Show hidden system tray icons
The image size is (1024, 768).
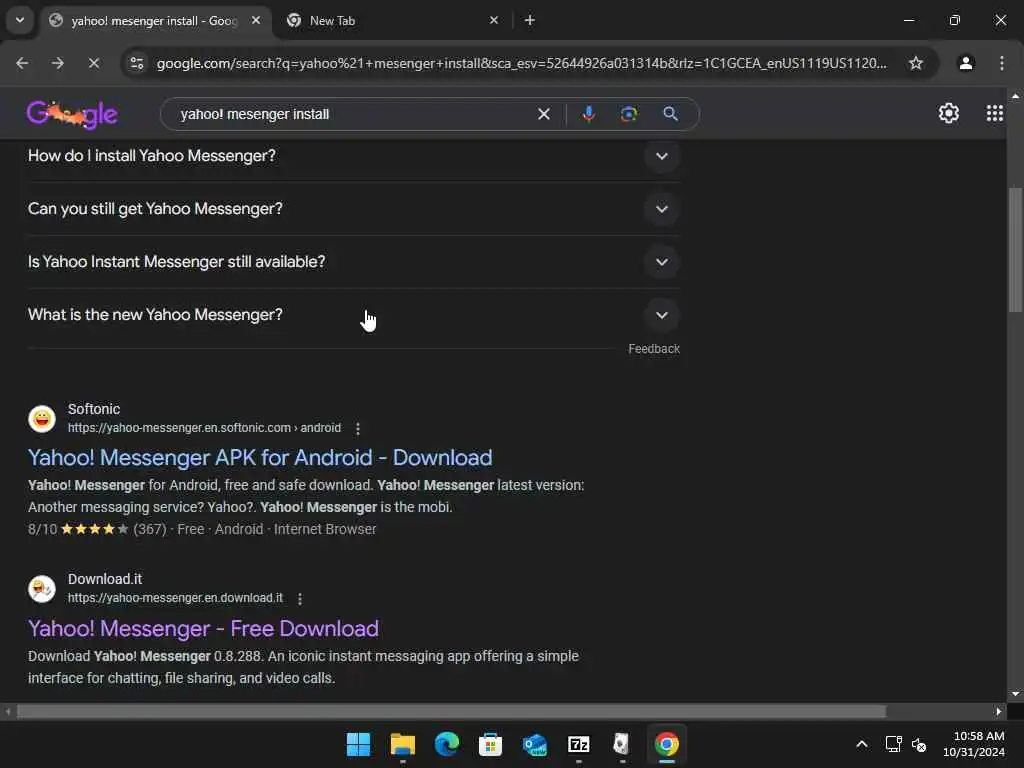tap(861, 744)
